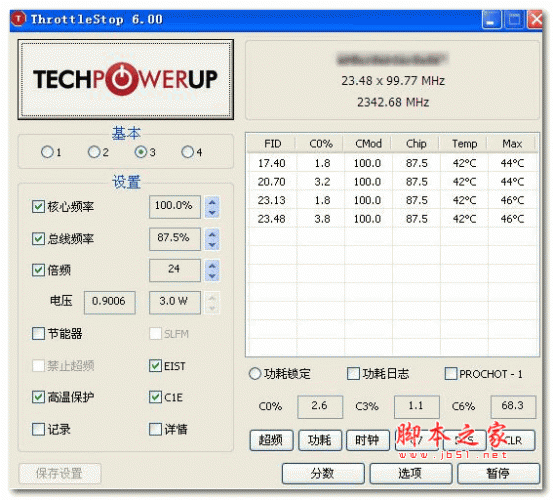Close the ThrottleStop window

[x=535, y=19]
